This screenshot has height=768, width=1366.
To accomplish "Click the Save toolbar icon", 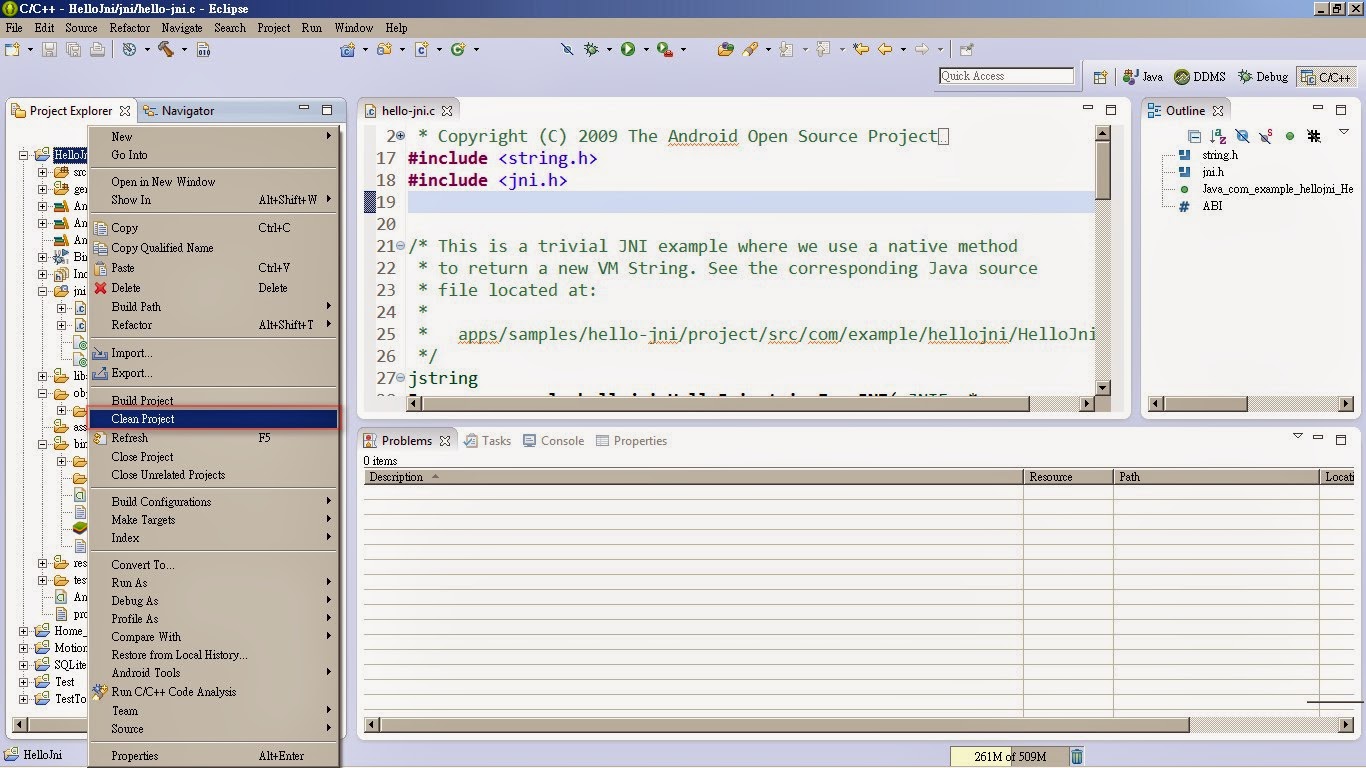I will [x=49, y=49].
